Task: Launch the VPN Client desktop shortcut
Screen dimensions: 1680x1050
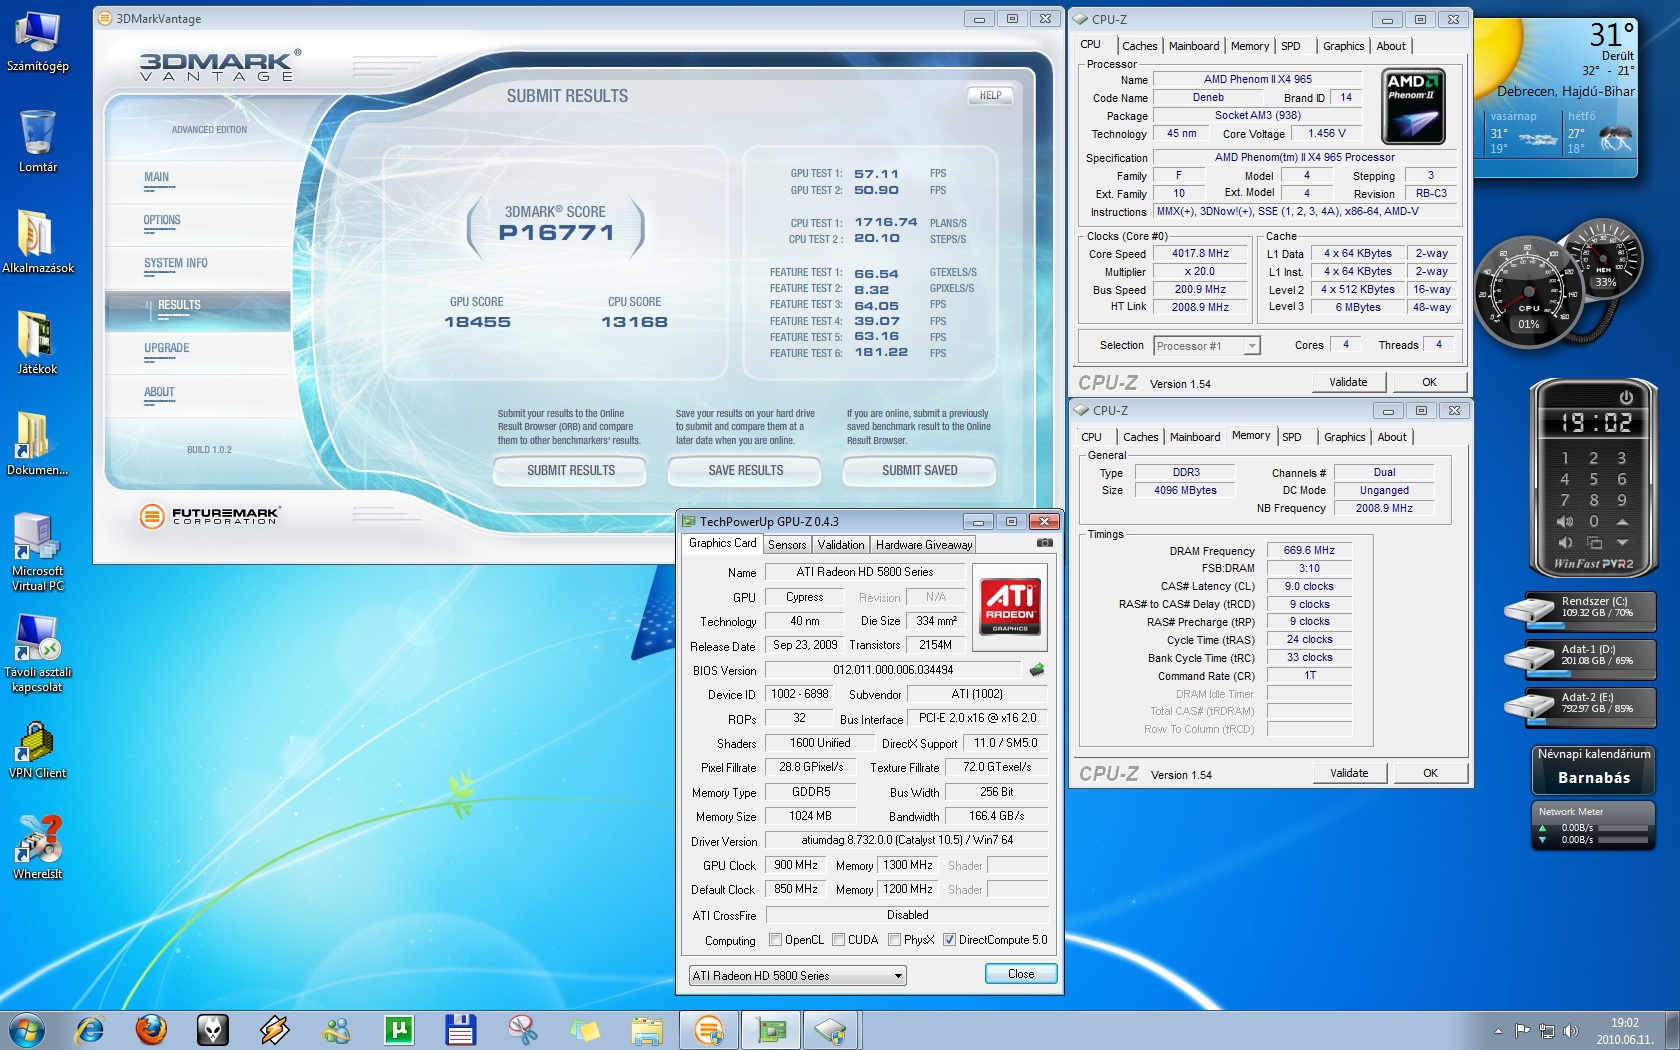Action: pos(37,751)
